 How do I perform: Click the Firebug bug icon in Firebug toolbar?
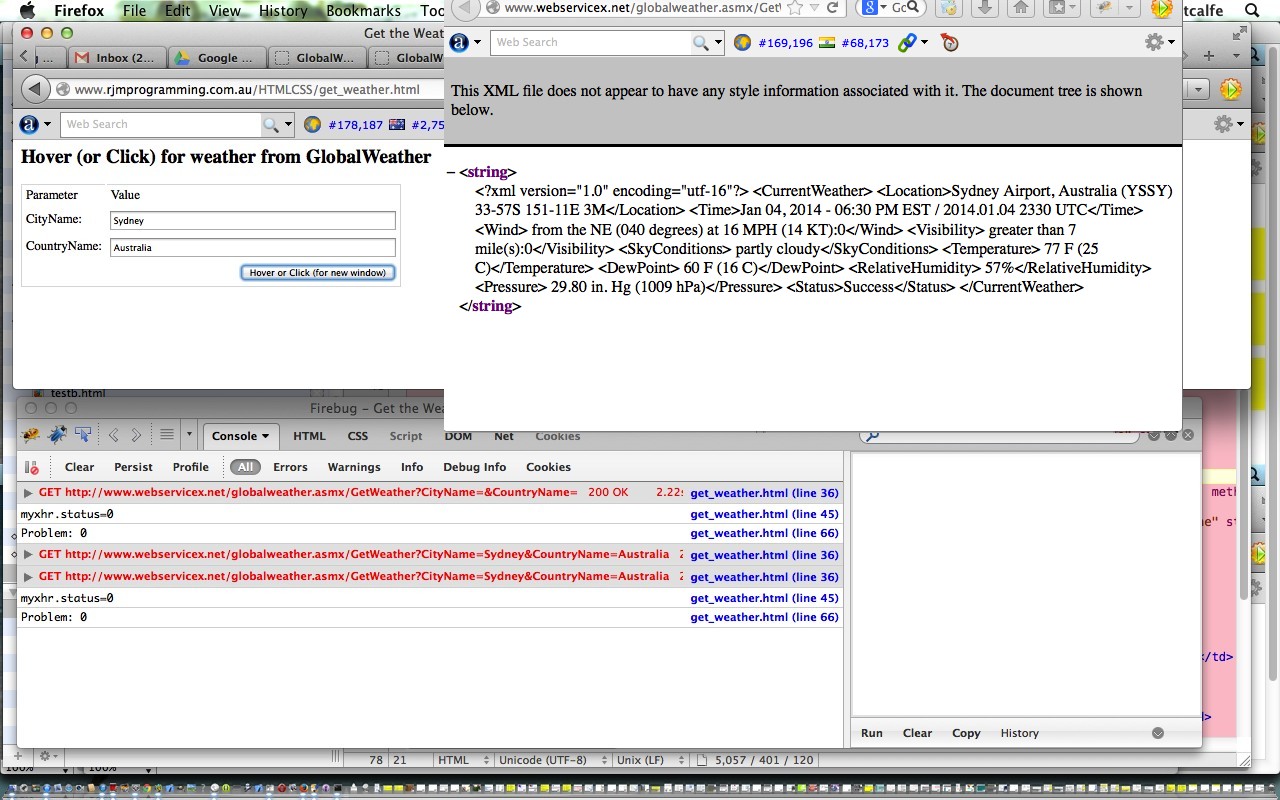[31, 435]
